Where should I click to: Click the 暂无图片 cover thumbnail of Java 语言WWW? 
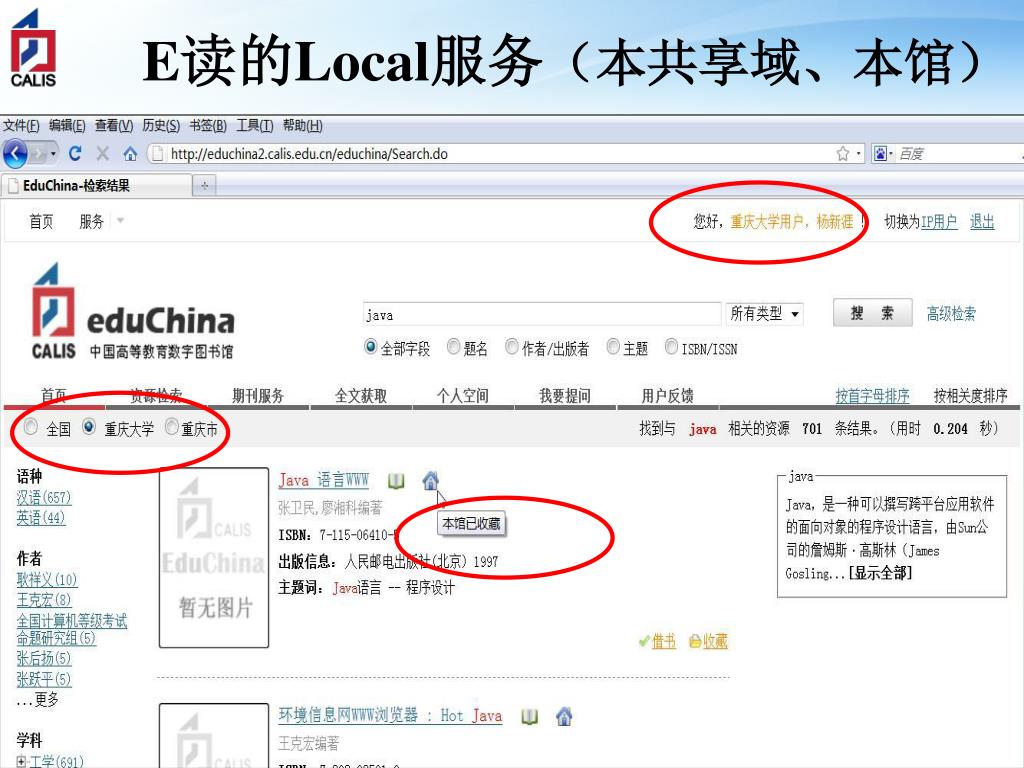click(x=214, y=558)
